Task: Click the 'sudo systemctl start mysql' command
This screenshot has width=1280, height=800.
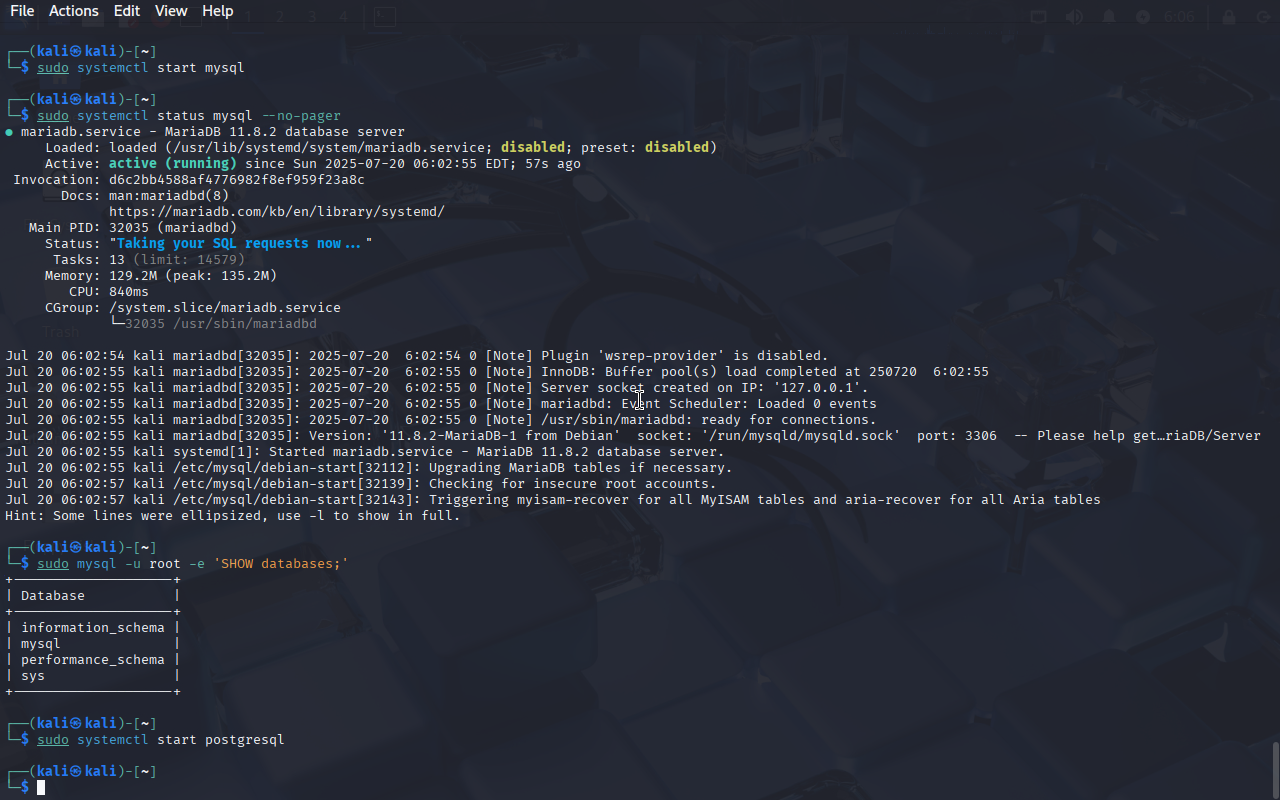Action: point(141,68)
